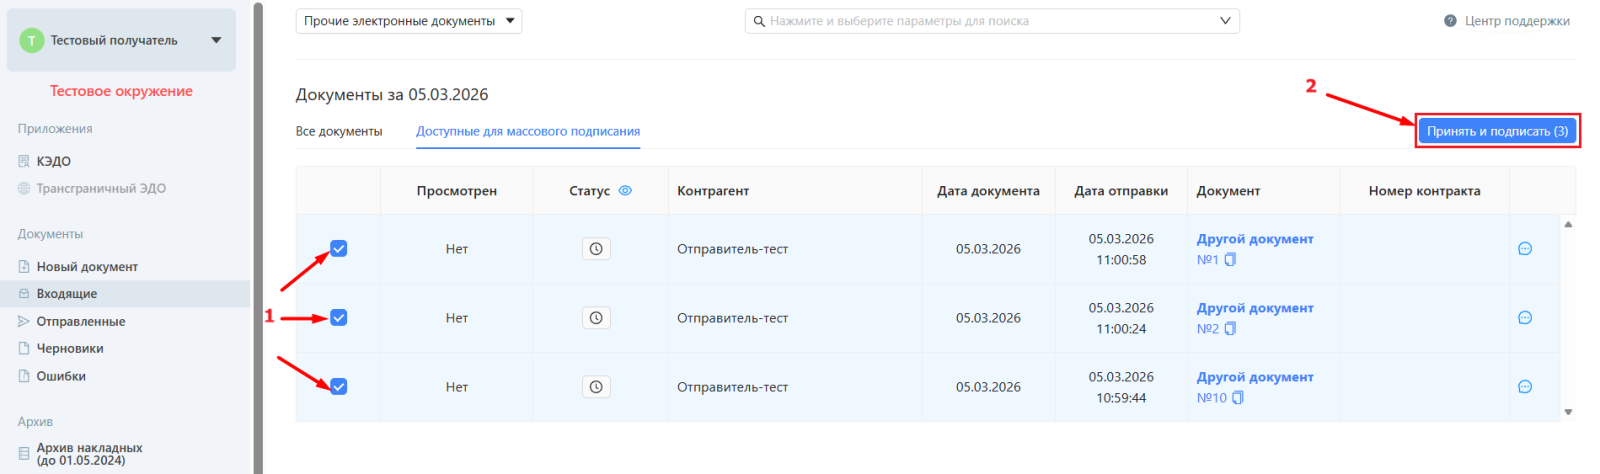Click Принять и подписать (3) button

[x=1496, y=131]
